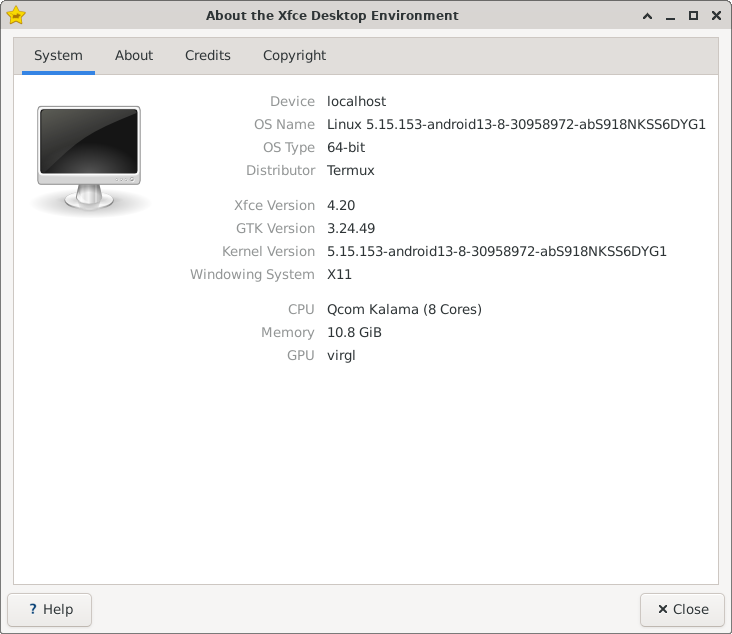Viewport: 732px width, 634px height.
Task: Maximize the About Xfce window
Action: (693, 16)
